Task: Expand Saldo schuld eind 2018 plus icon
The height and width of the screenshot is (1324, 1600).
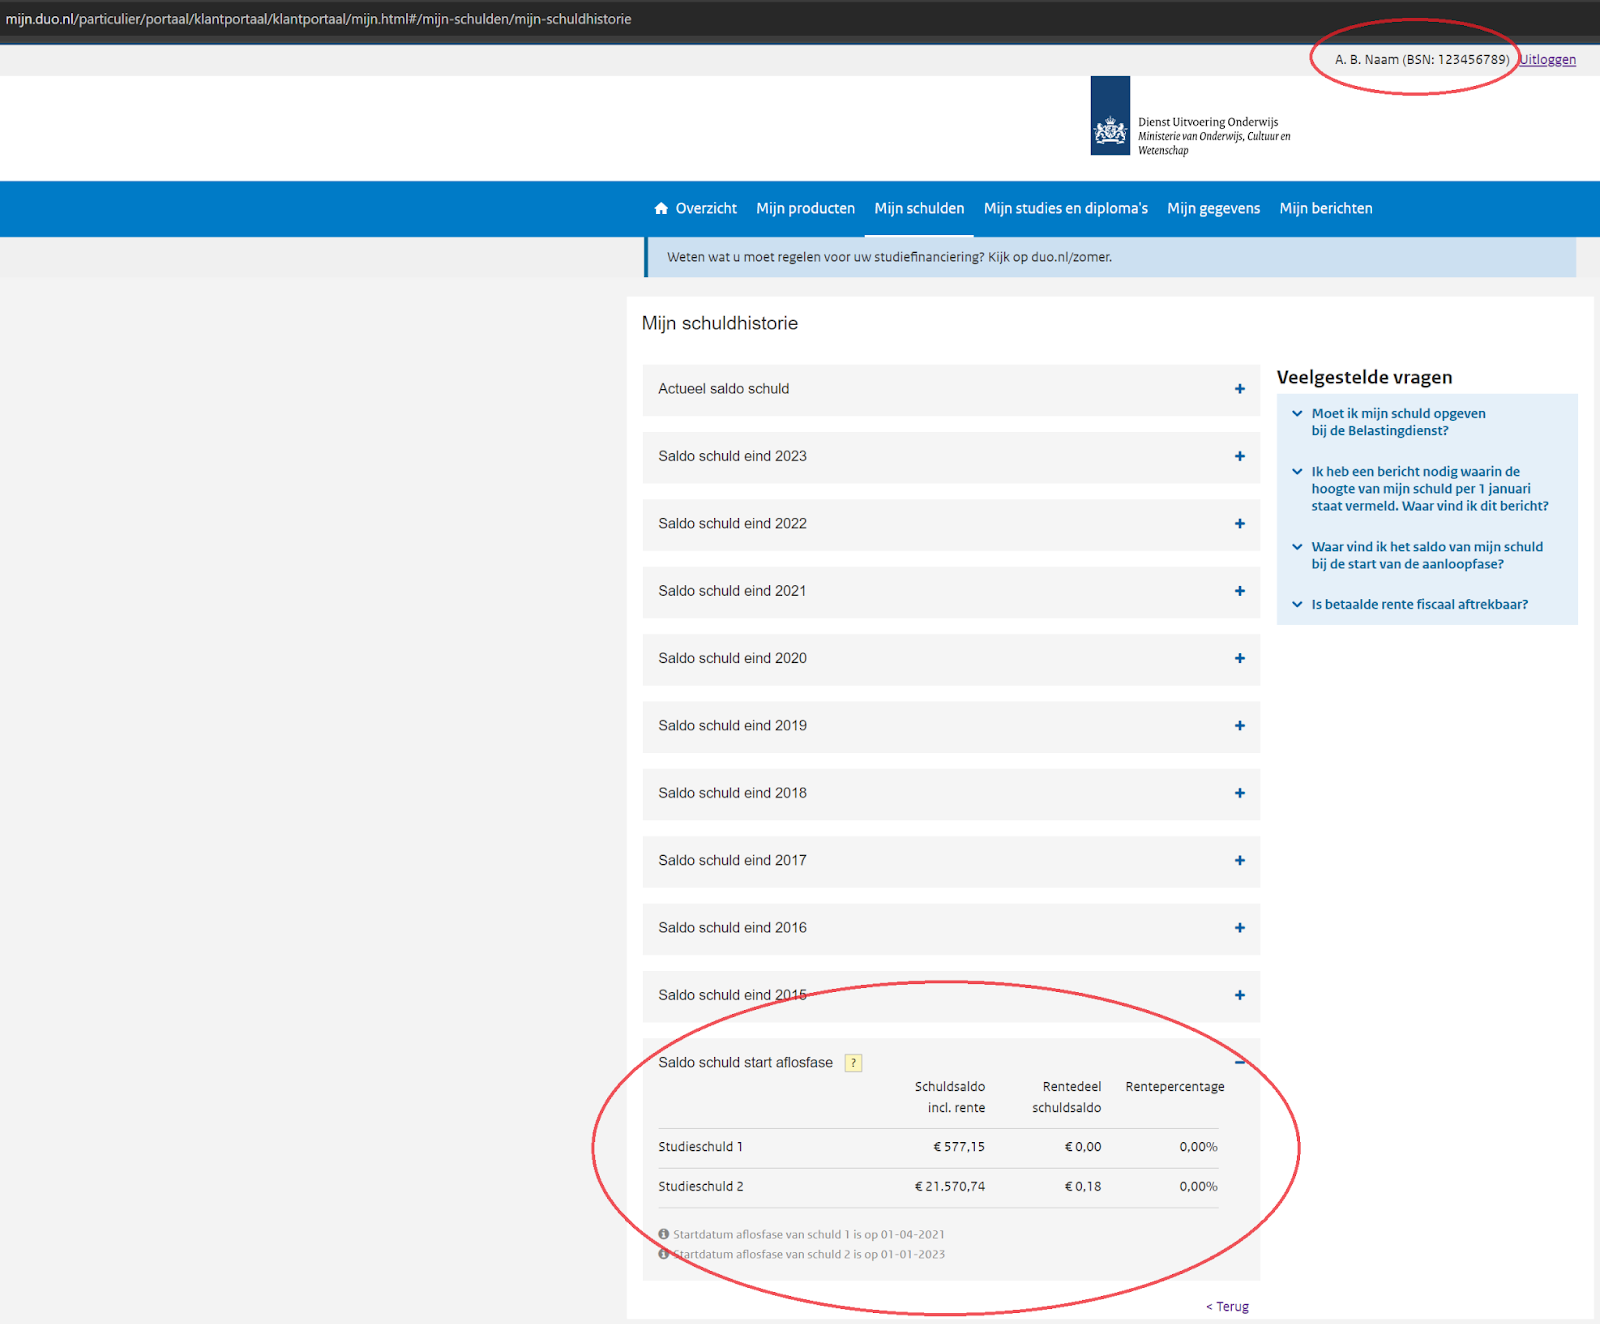Action: tap(1240, 793)
